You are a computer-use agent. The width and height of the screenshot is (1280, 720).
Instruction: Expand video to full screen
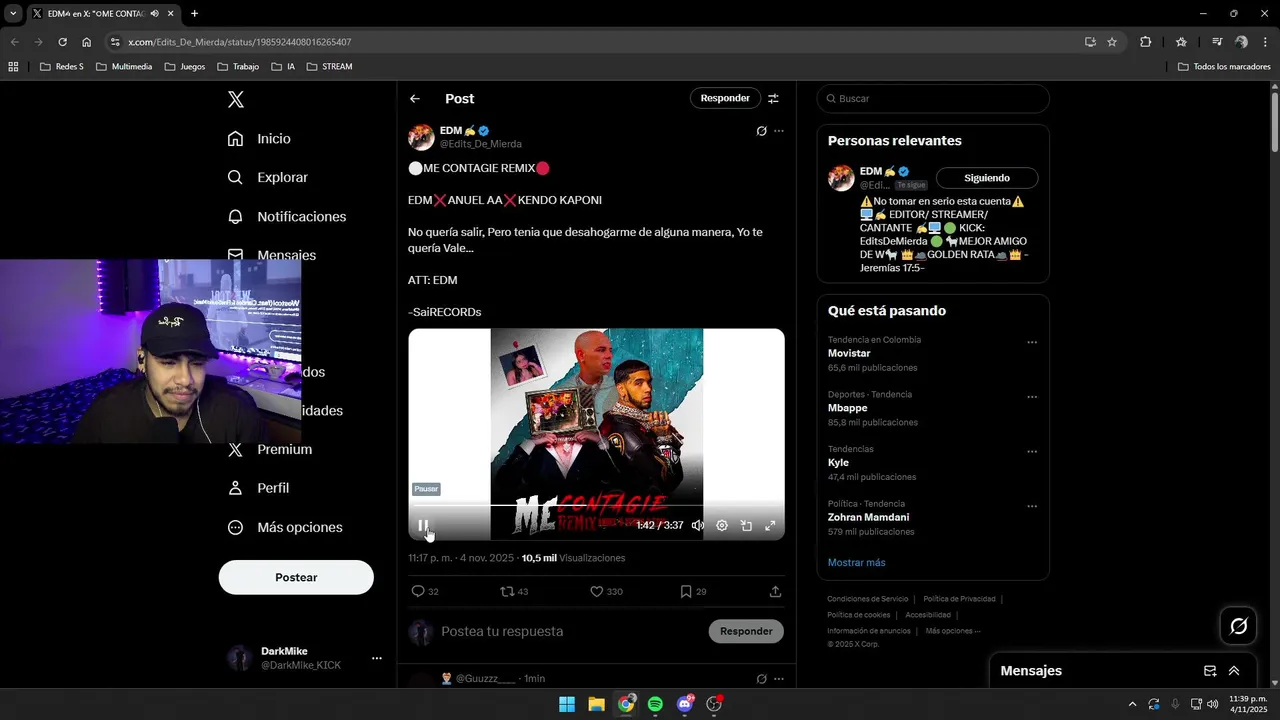pos(770,526)
